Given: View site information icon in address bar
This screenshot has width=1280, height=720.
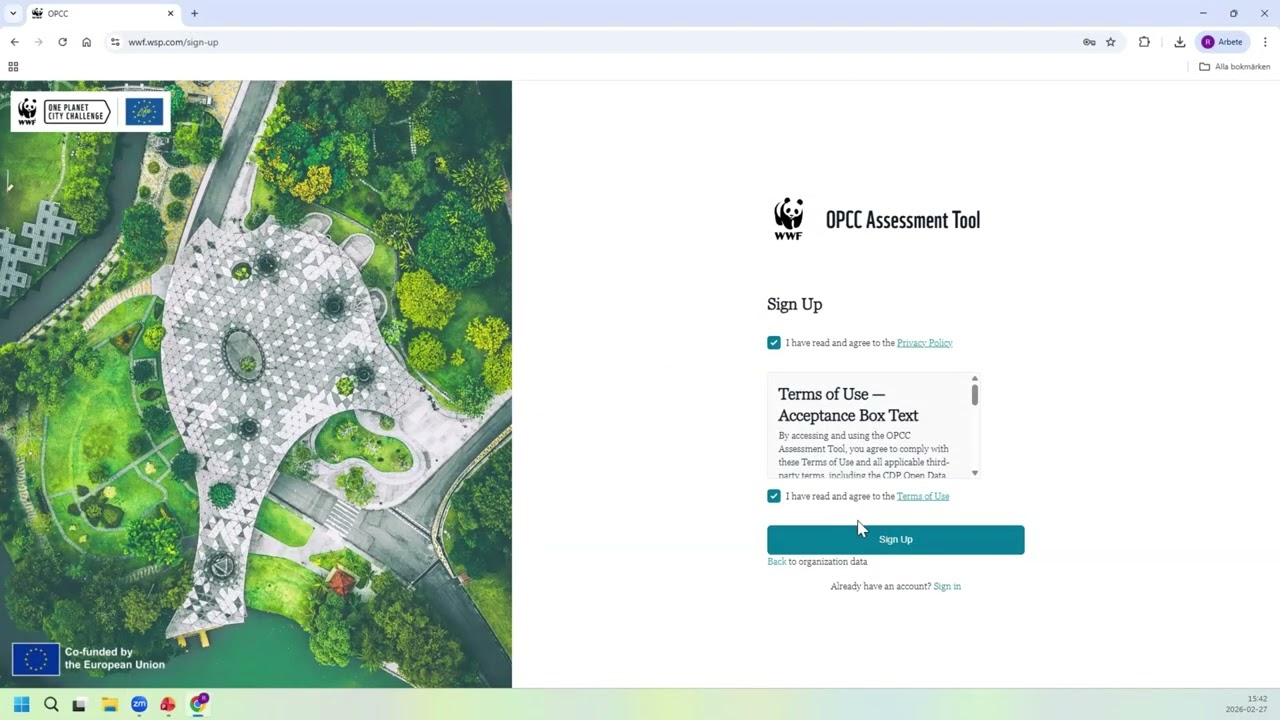Looking at the screenshot, I should coord(115,42).
